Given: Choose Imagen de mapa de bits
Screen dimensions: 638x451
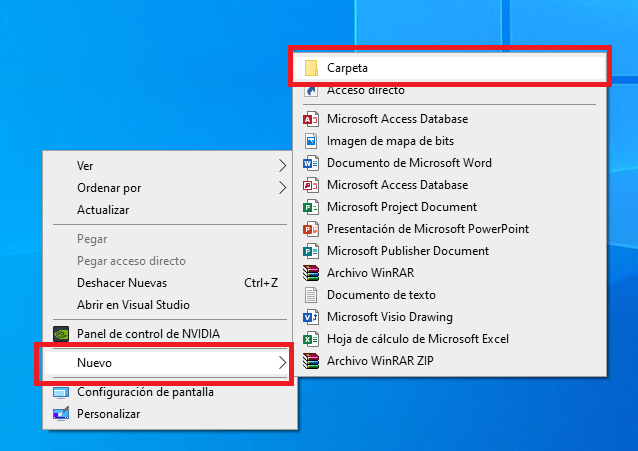Looking at the screenshot, I should click(x=390, y=141).
